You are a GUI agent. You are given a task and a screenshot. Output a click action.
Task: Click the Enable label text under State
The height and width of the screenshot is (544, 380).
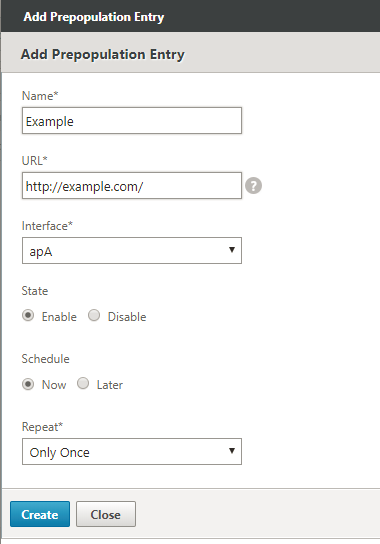click(59, 317)
